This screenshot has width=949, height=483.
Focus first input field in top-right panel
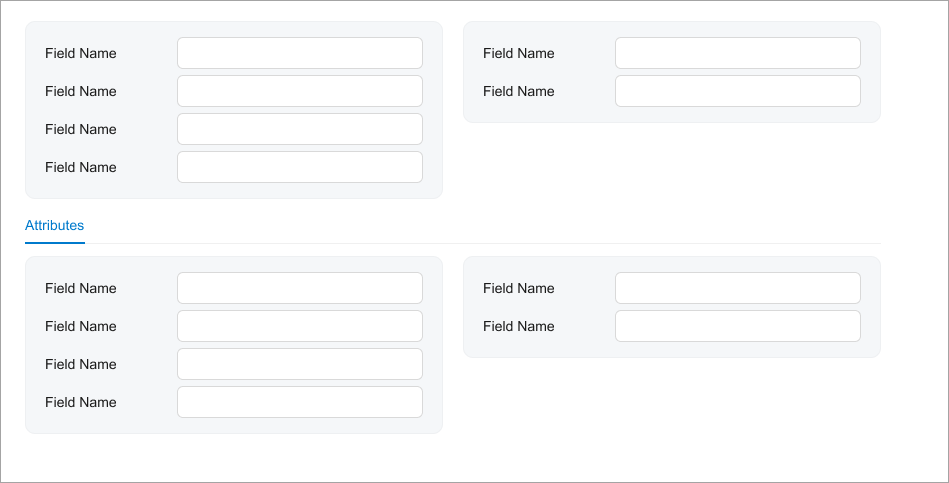click(x=738, y=53)
